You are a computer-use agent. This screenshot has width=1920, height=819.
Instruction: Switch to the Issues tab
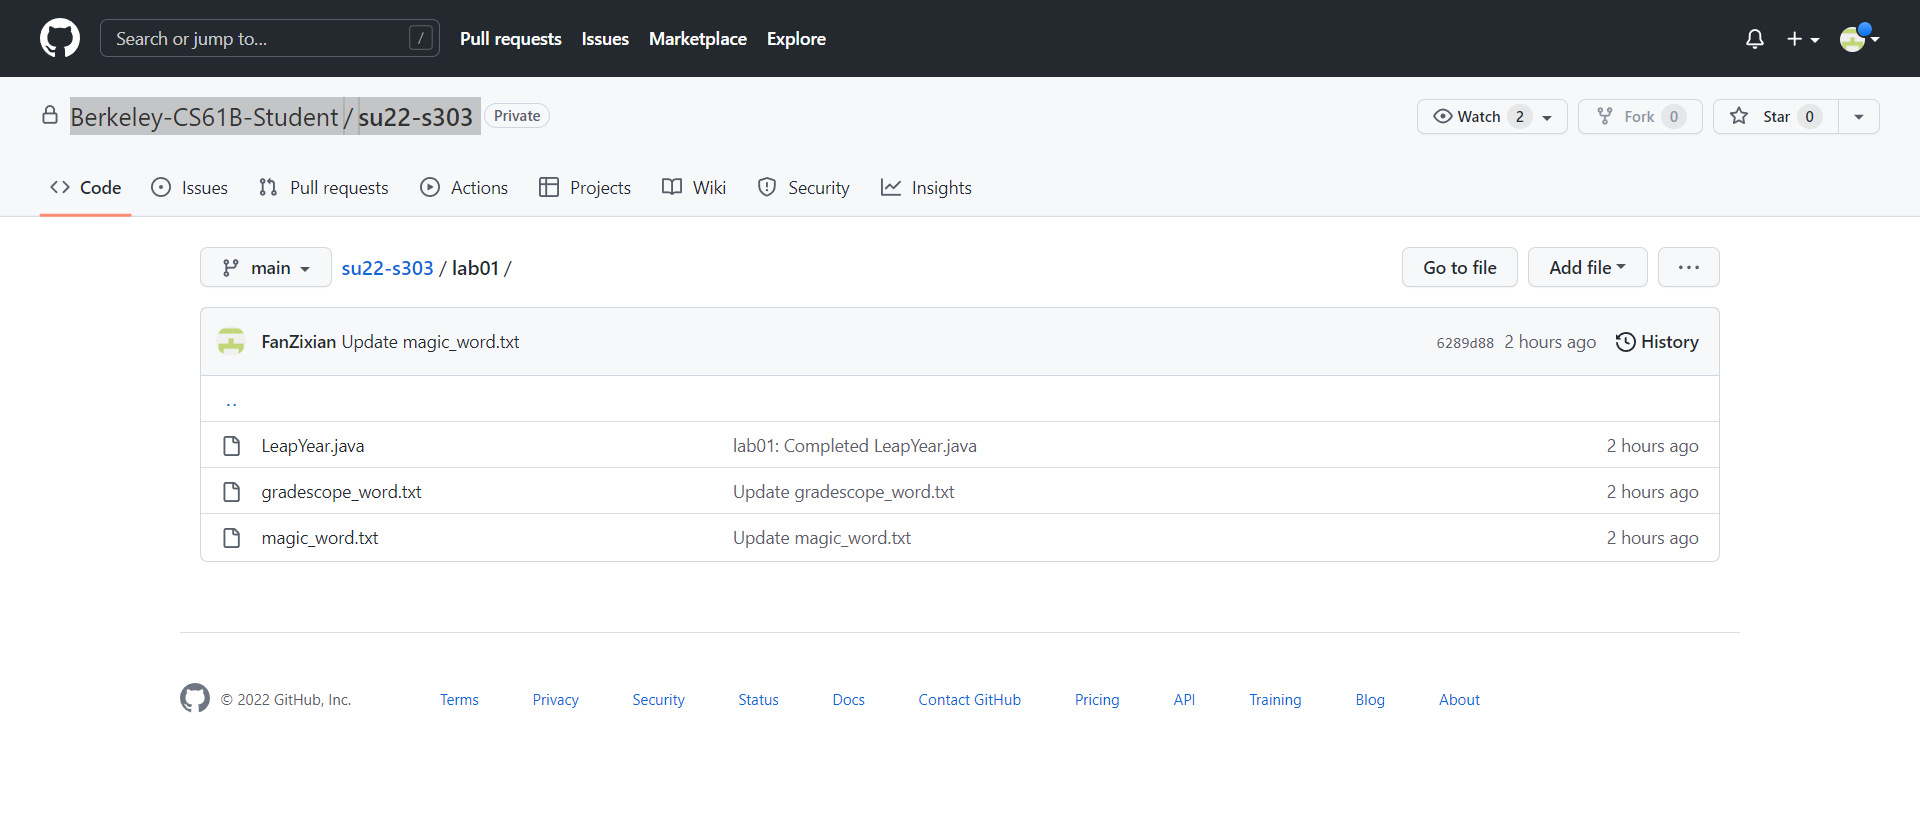click(x=190, y=188)
